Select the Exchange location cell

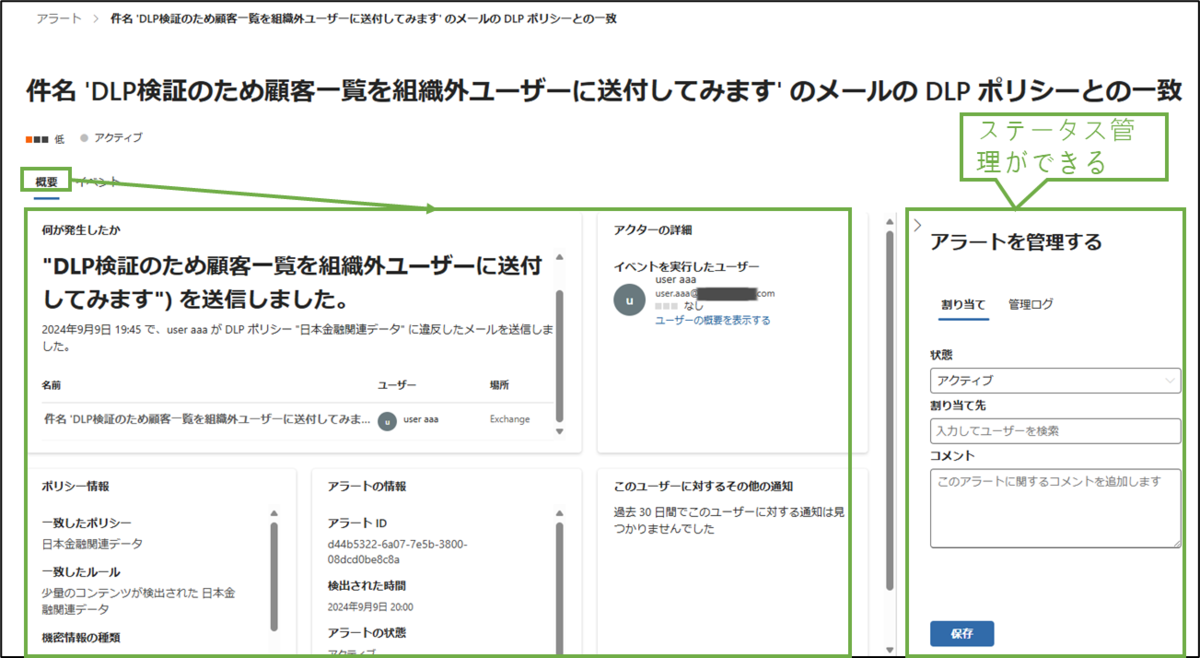(508, 420)
